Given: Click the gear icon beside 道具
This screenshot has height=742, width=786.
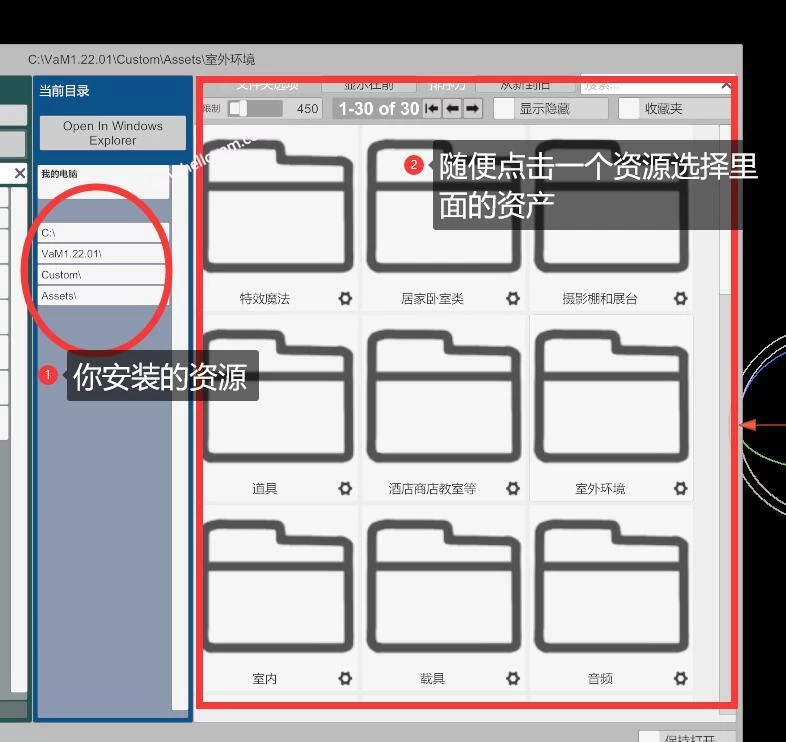Looking at the screenshot, I should coord(345,489).
